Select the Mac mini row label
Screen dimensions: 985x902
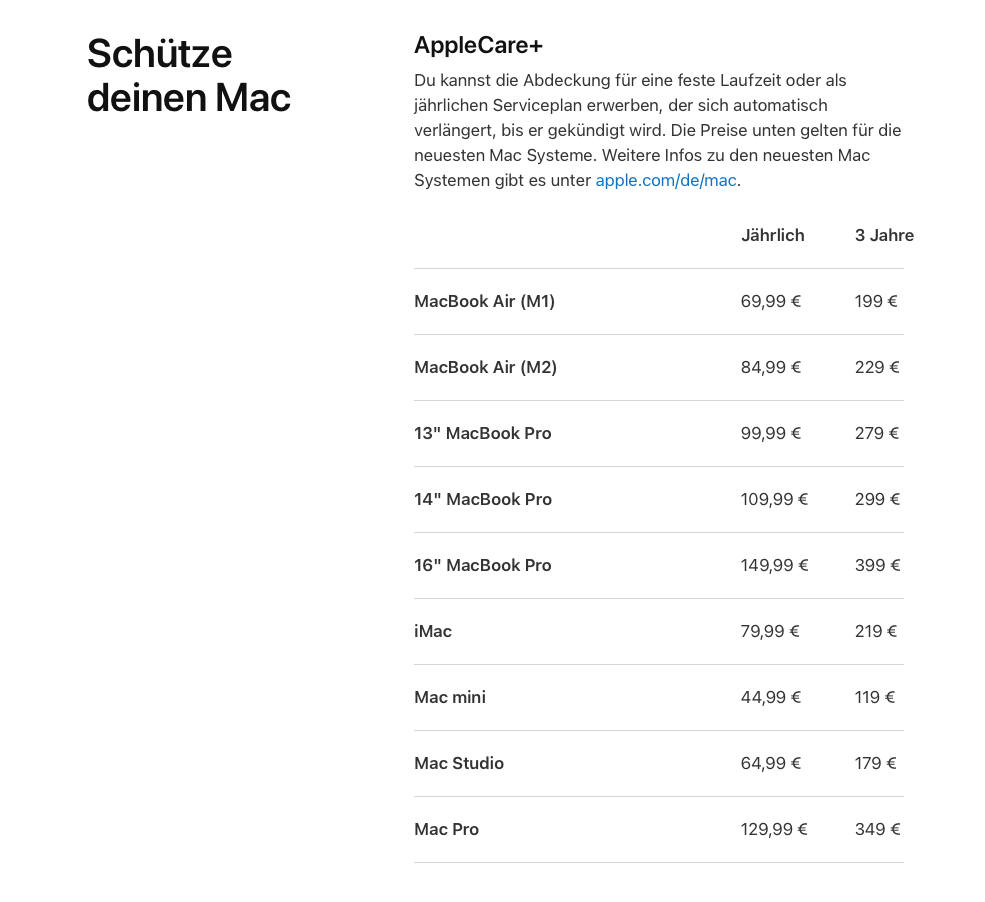coord(450,697)
